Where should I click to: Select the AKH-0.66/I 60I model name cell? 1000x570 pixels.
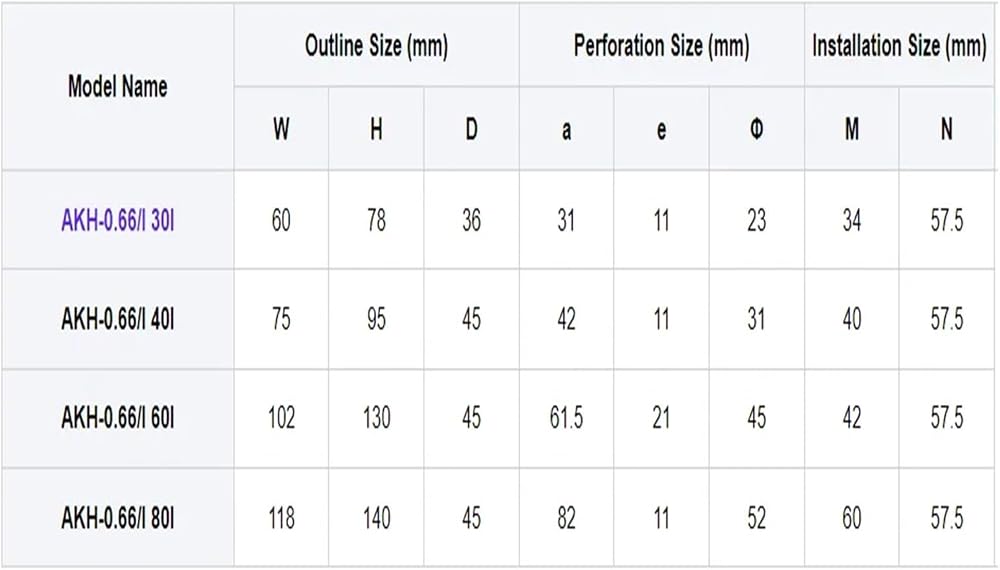click(117, 418)
